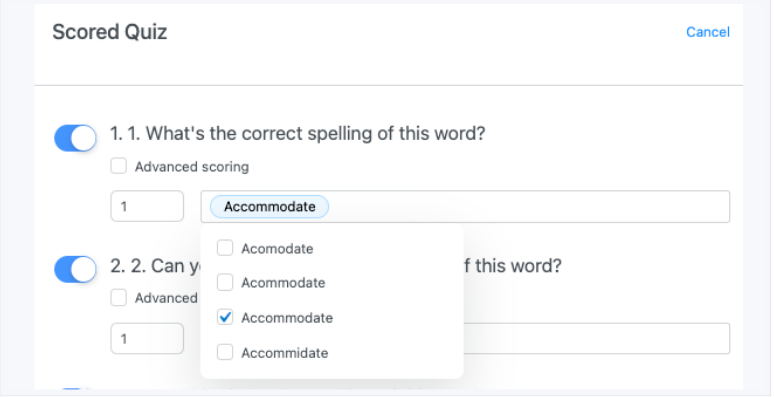Click the Advanced scoring label under question 1
The width and height of the screenshot is (775, 397).
pos(192,167)
